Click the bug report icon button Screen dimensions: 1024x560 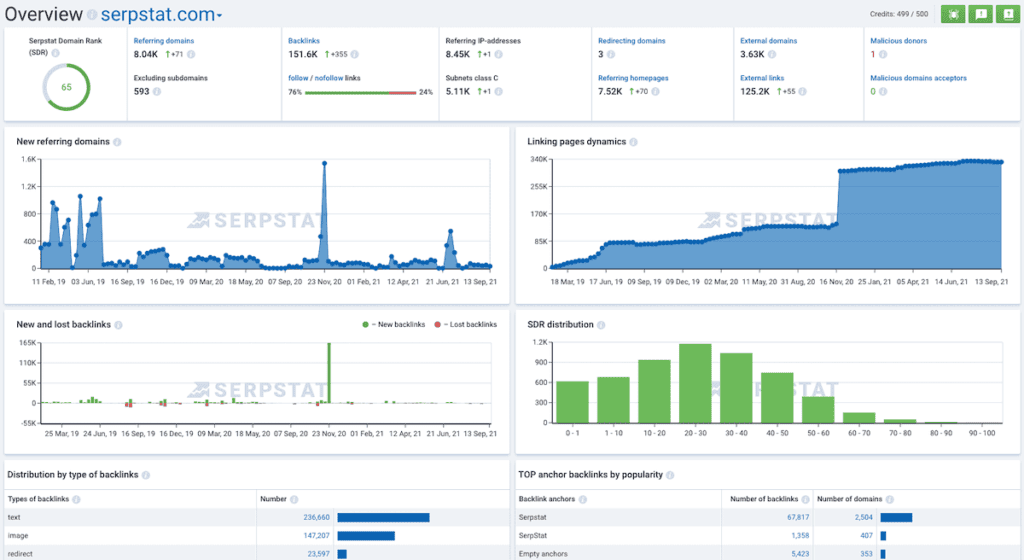tap(953, 14)
